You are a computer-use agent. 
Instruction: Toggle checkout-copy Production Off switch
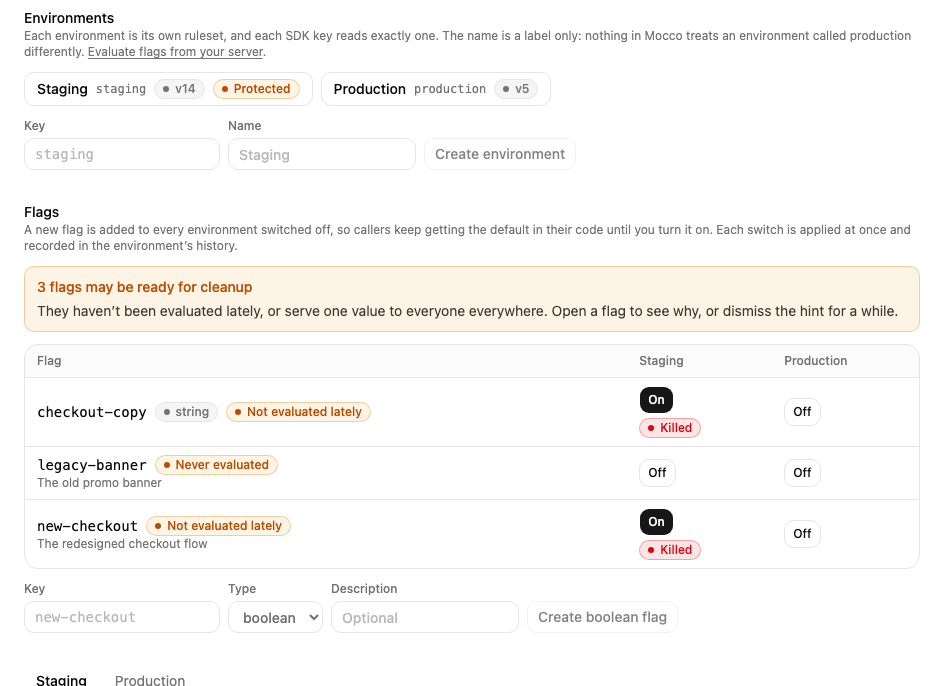pos(802,412)
